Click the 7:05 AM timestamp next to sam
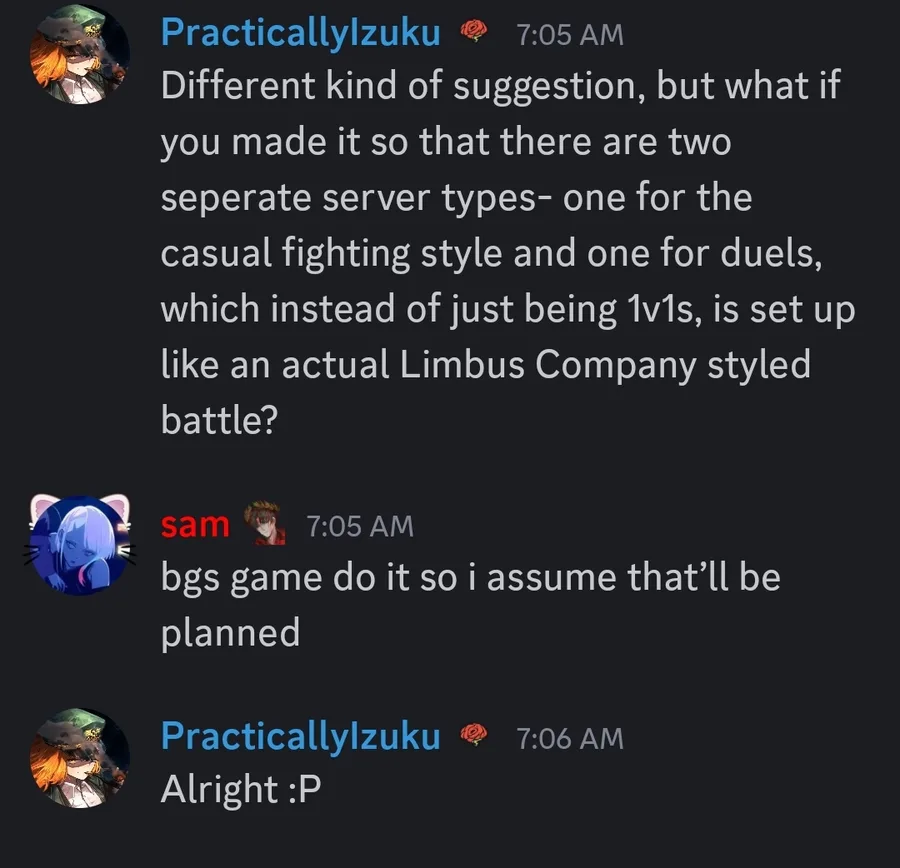Screen dimensions: 900x868 coord(359,524)
